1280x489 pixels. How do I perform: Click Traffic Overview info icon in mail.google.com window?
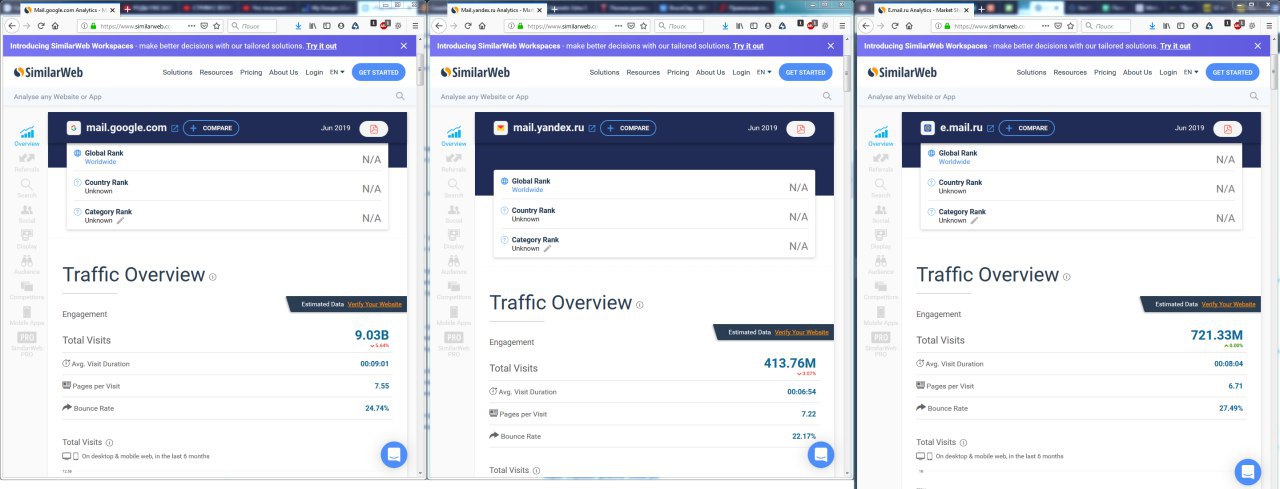pos(213,277)
